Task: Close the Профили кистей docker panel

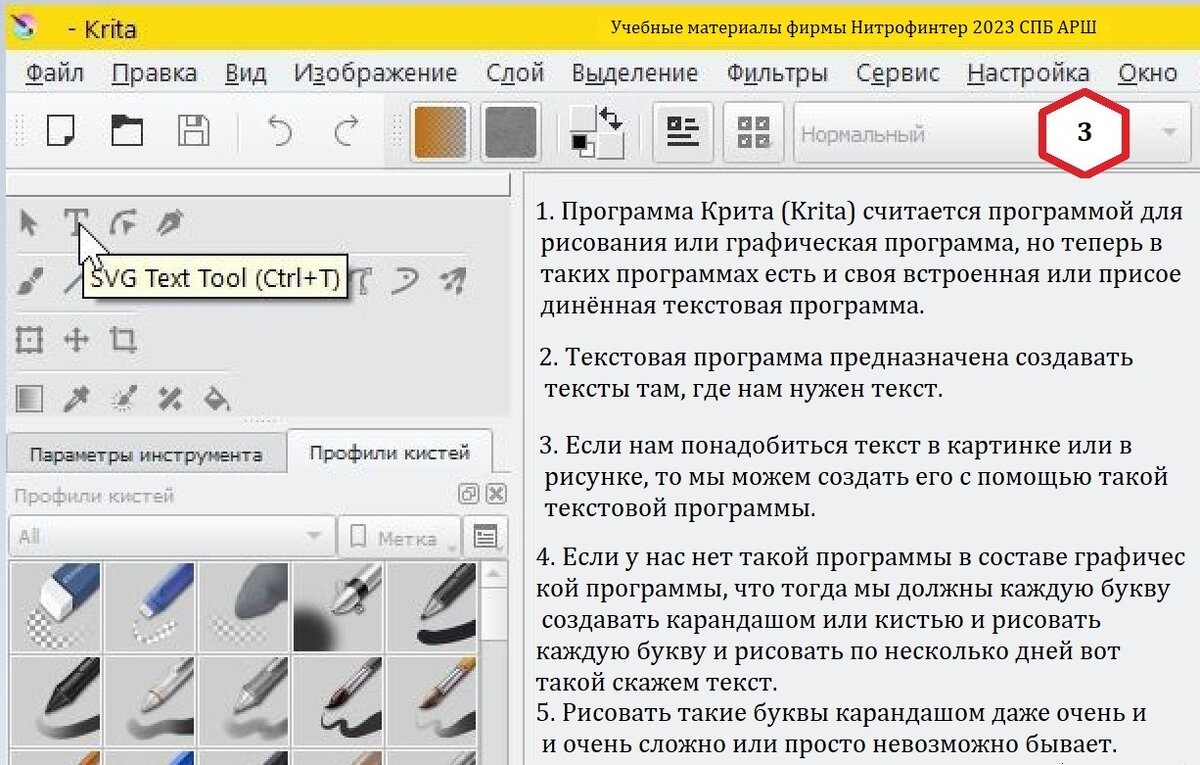Action: pos(495,494)
